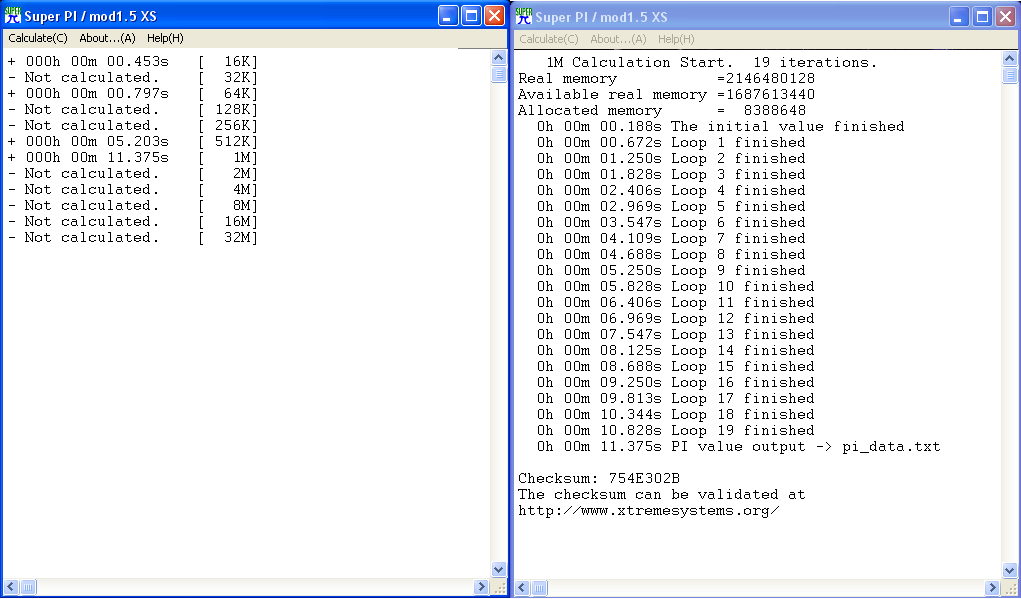Select the 8M 'Not calculated.' row

133,205
